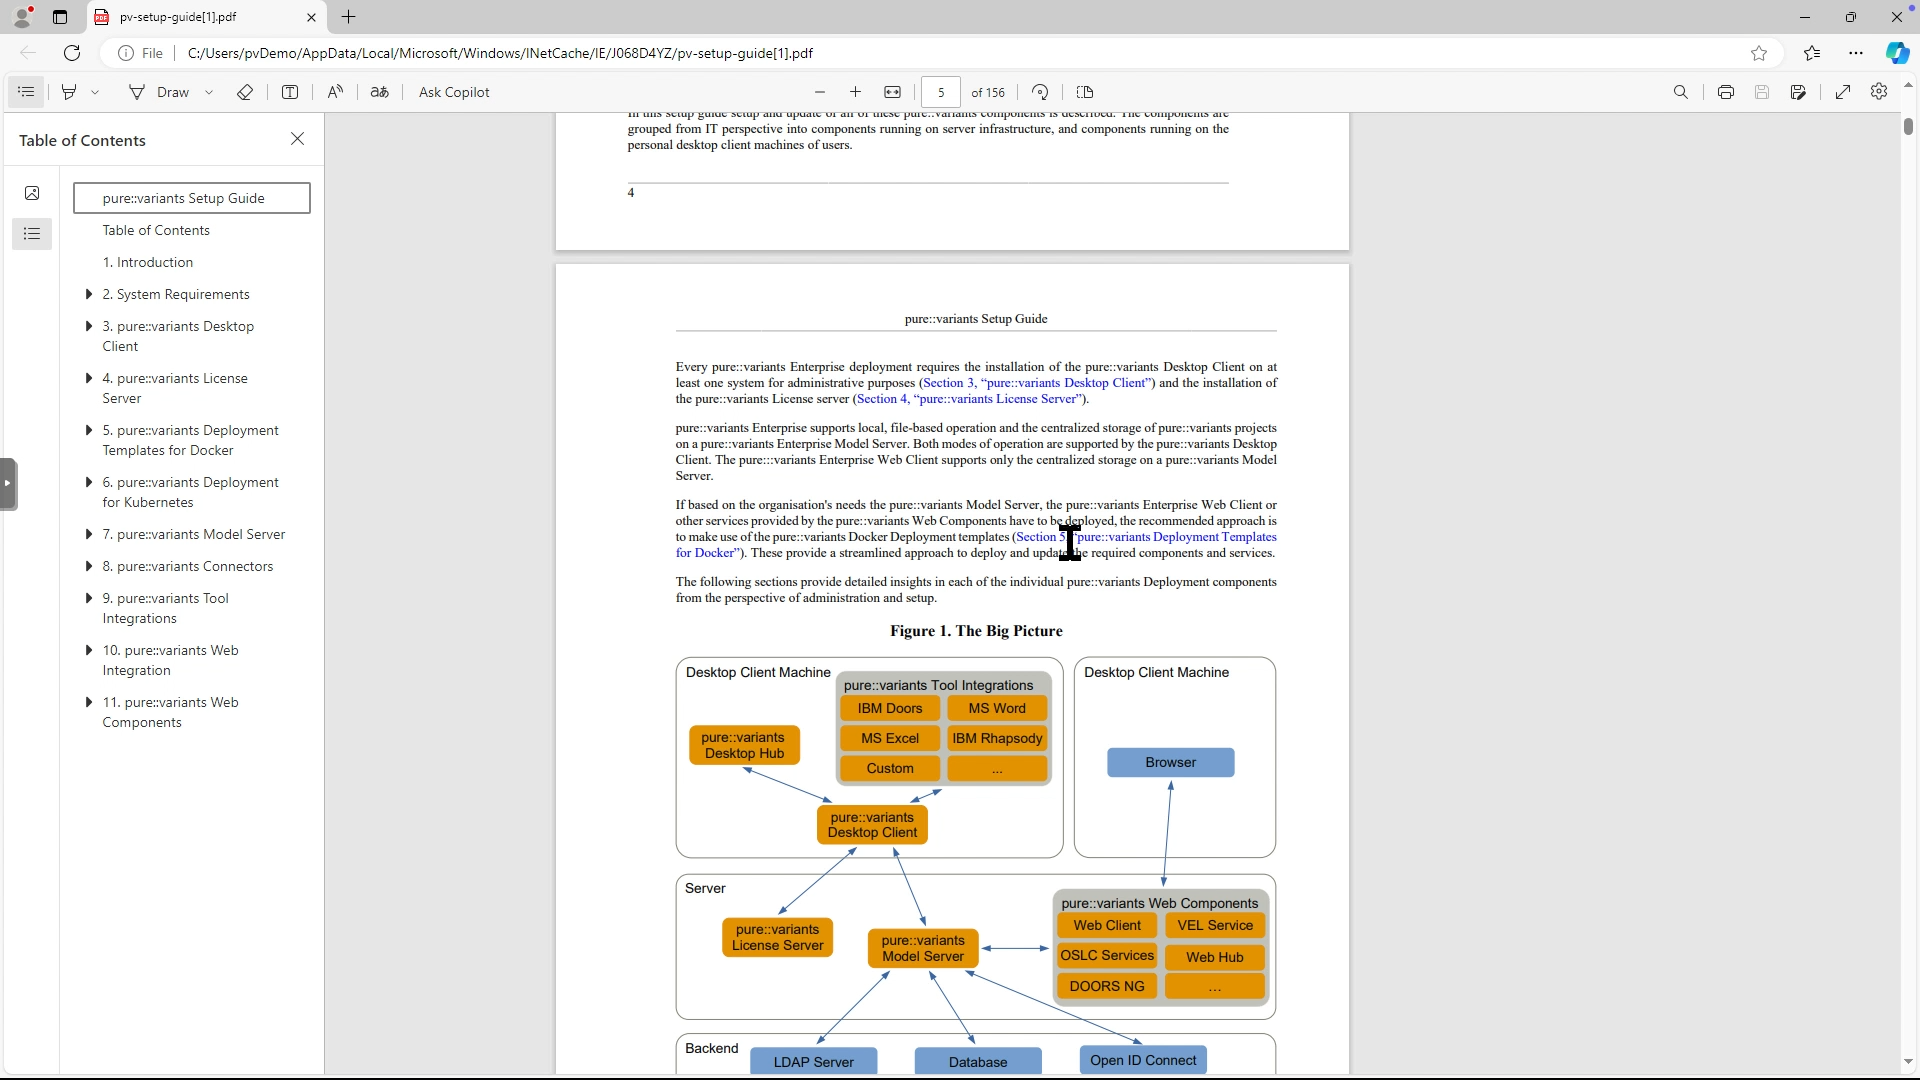Click Ask Copilot

454,92
